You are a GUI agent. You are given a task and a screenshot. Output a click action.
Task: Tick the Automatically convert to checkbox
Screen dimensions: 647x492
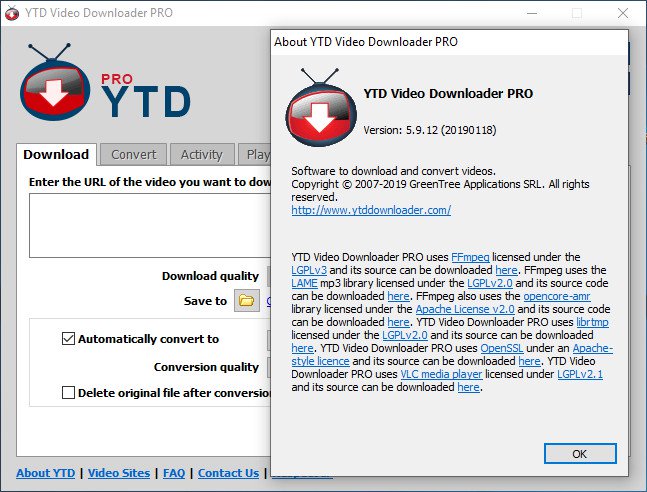[68, 338]
